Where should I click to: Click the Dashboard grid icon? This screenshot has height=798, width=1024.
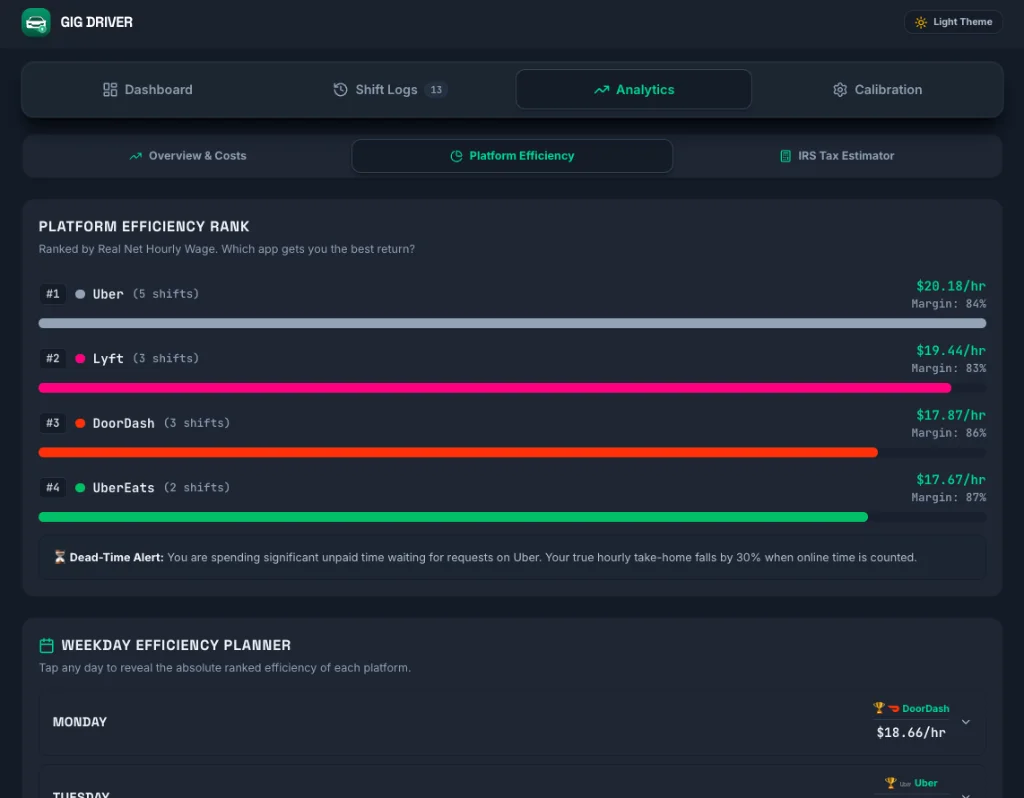coord(110,89)
